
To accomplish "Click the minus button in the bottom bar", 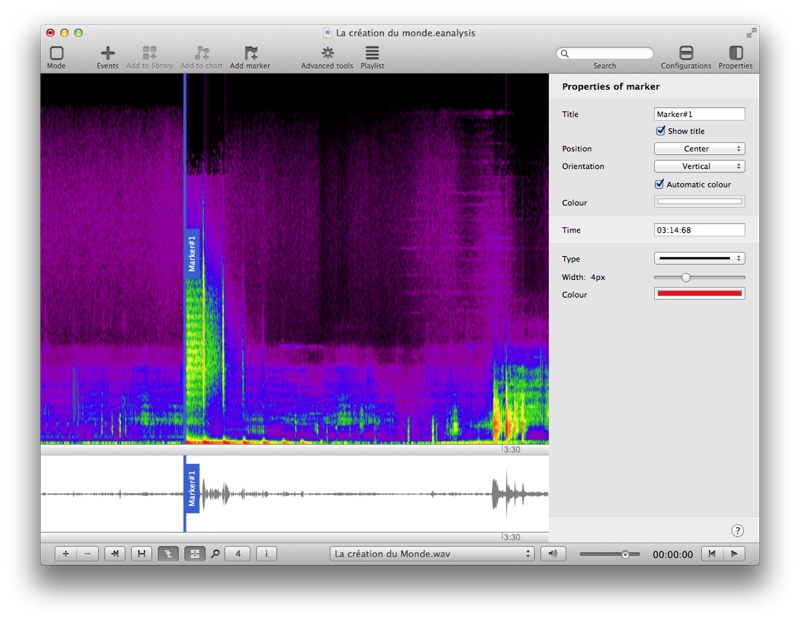I will coord(88,554).
